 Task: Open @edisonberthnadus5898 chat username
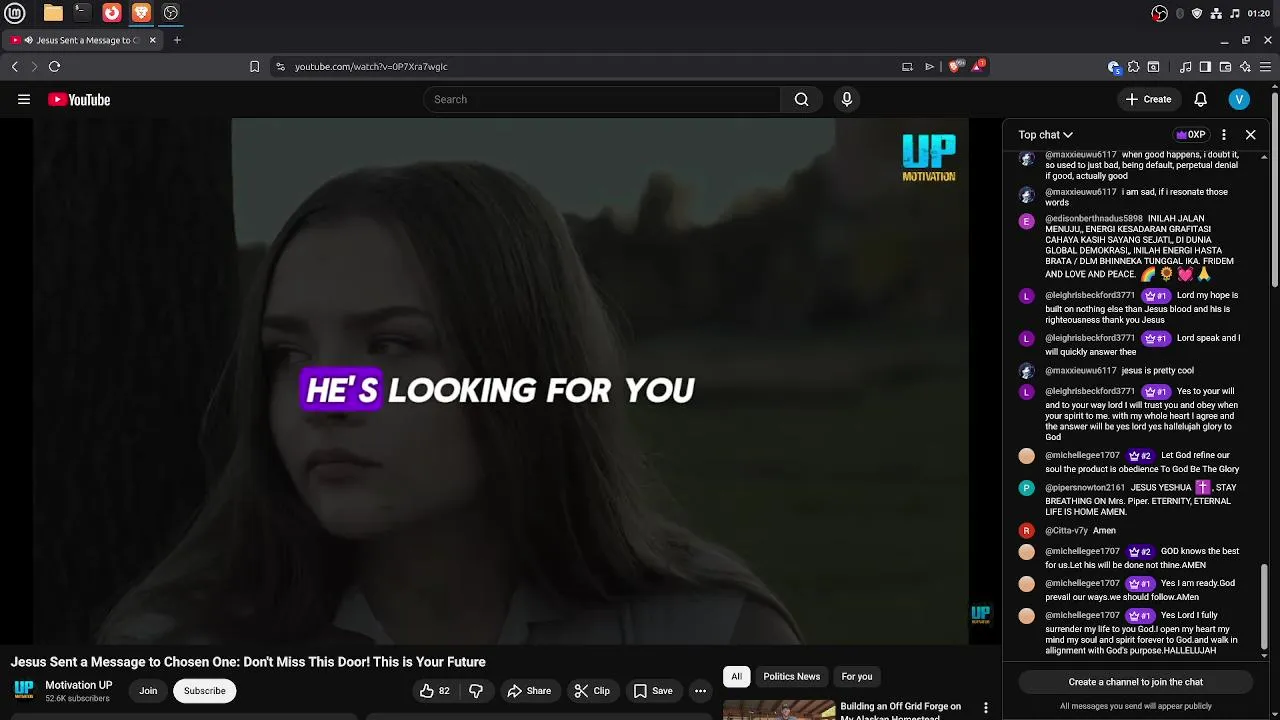click(x=1094, y=219)
